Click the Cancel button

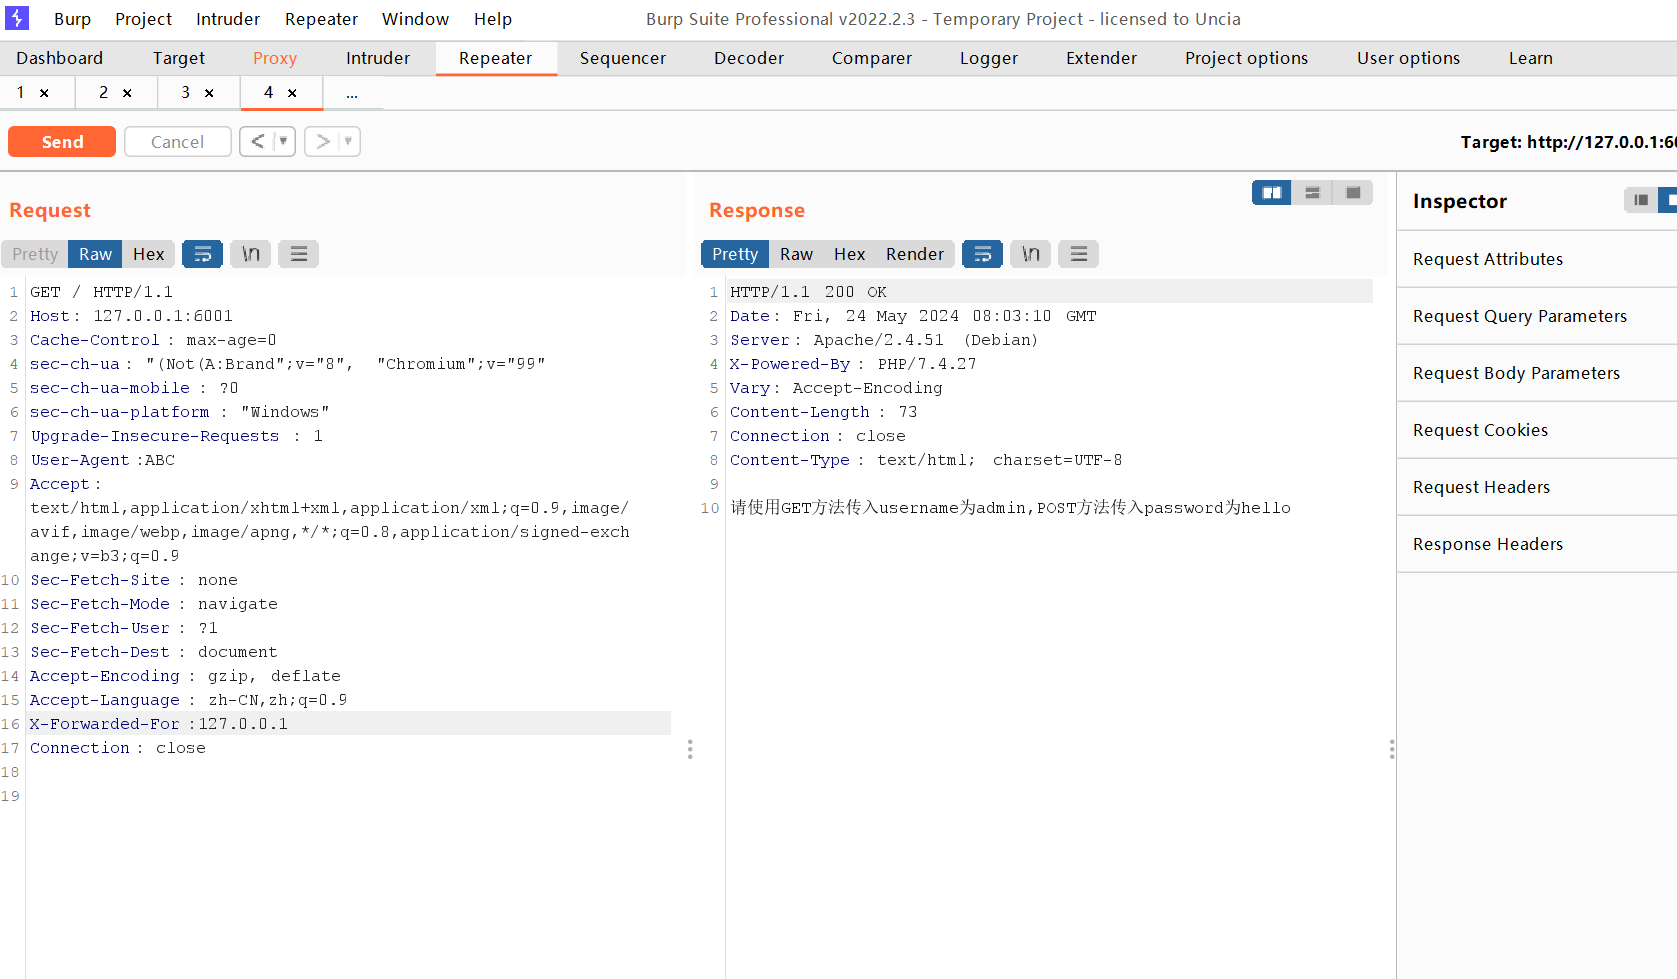(178, 142)
